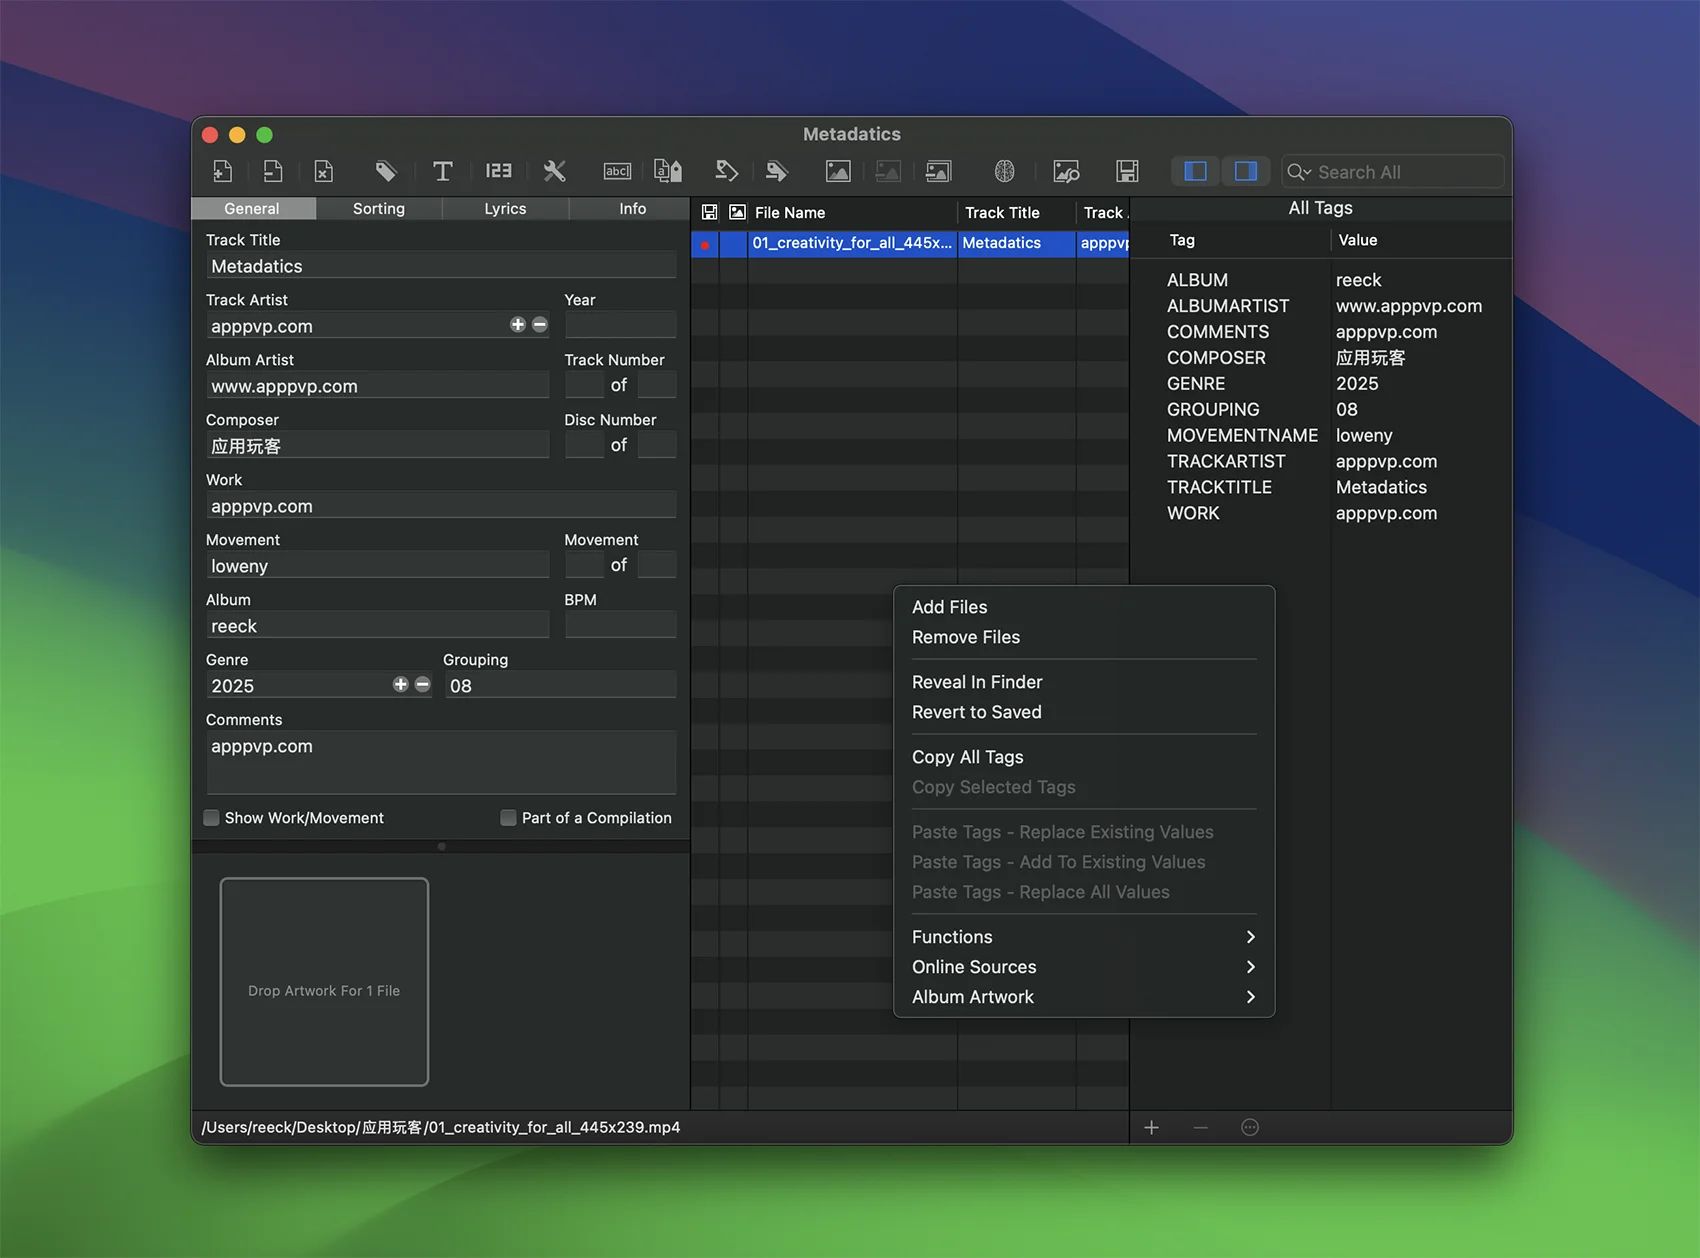The image size is (1700, 1258).
Task: Click the Year input field
Action: click(620, 326)
